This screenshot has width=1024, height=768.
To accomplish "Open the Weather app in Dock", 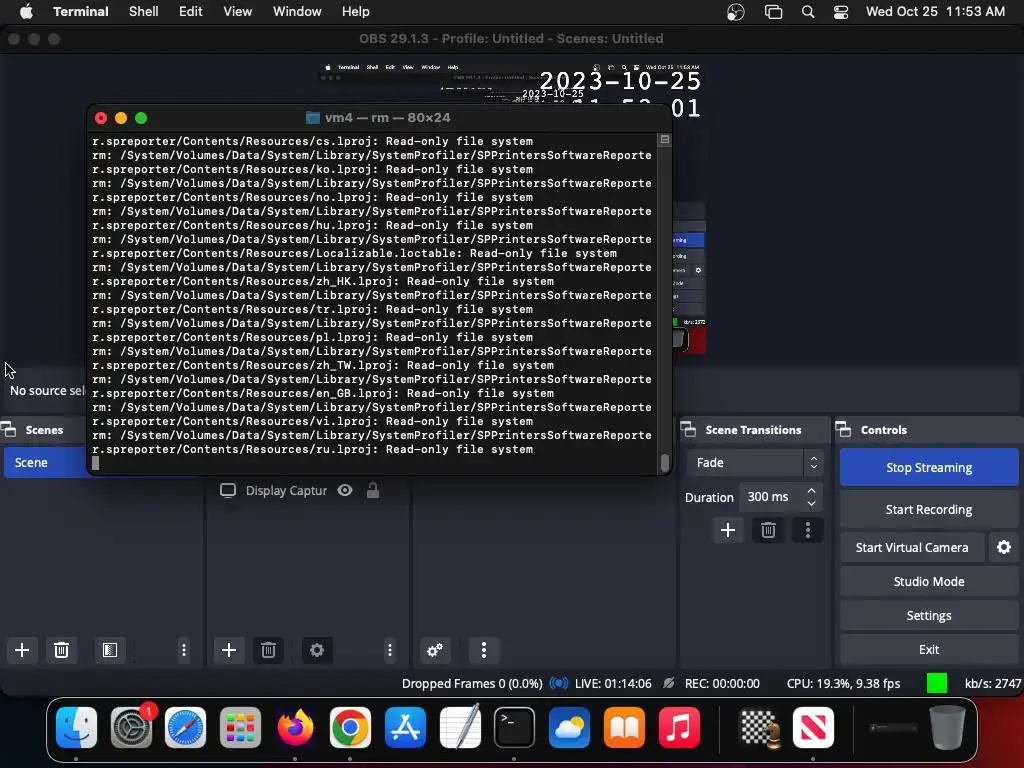I will pyautogui.click(x=569, y=728).
